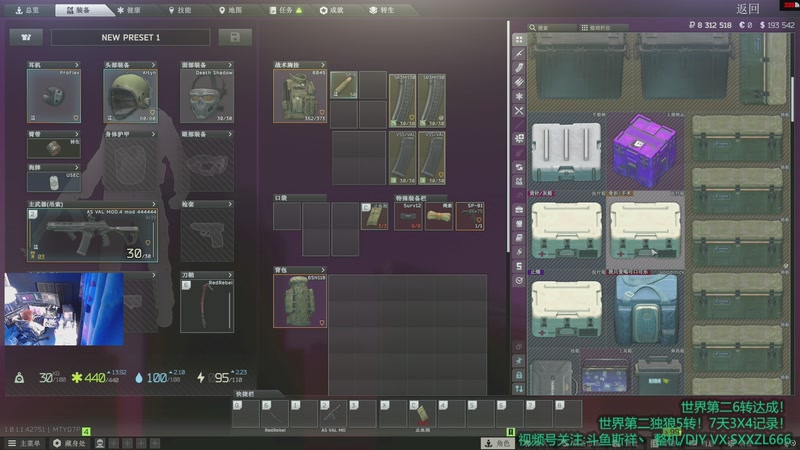The height and width of the screenshot is (450, 800).
Task: Click the equipment panel vertical scrollbar
Action: (508, 137)
